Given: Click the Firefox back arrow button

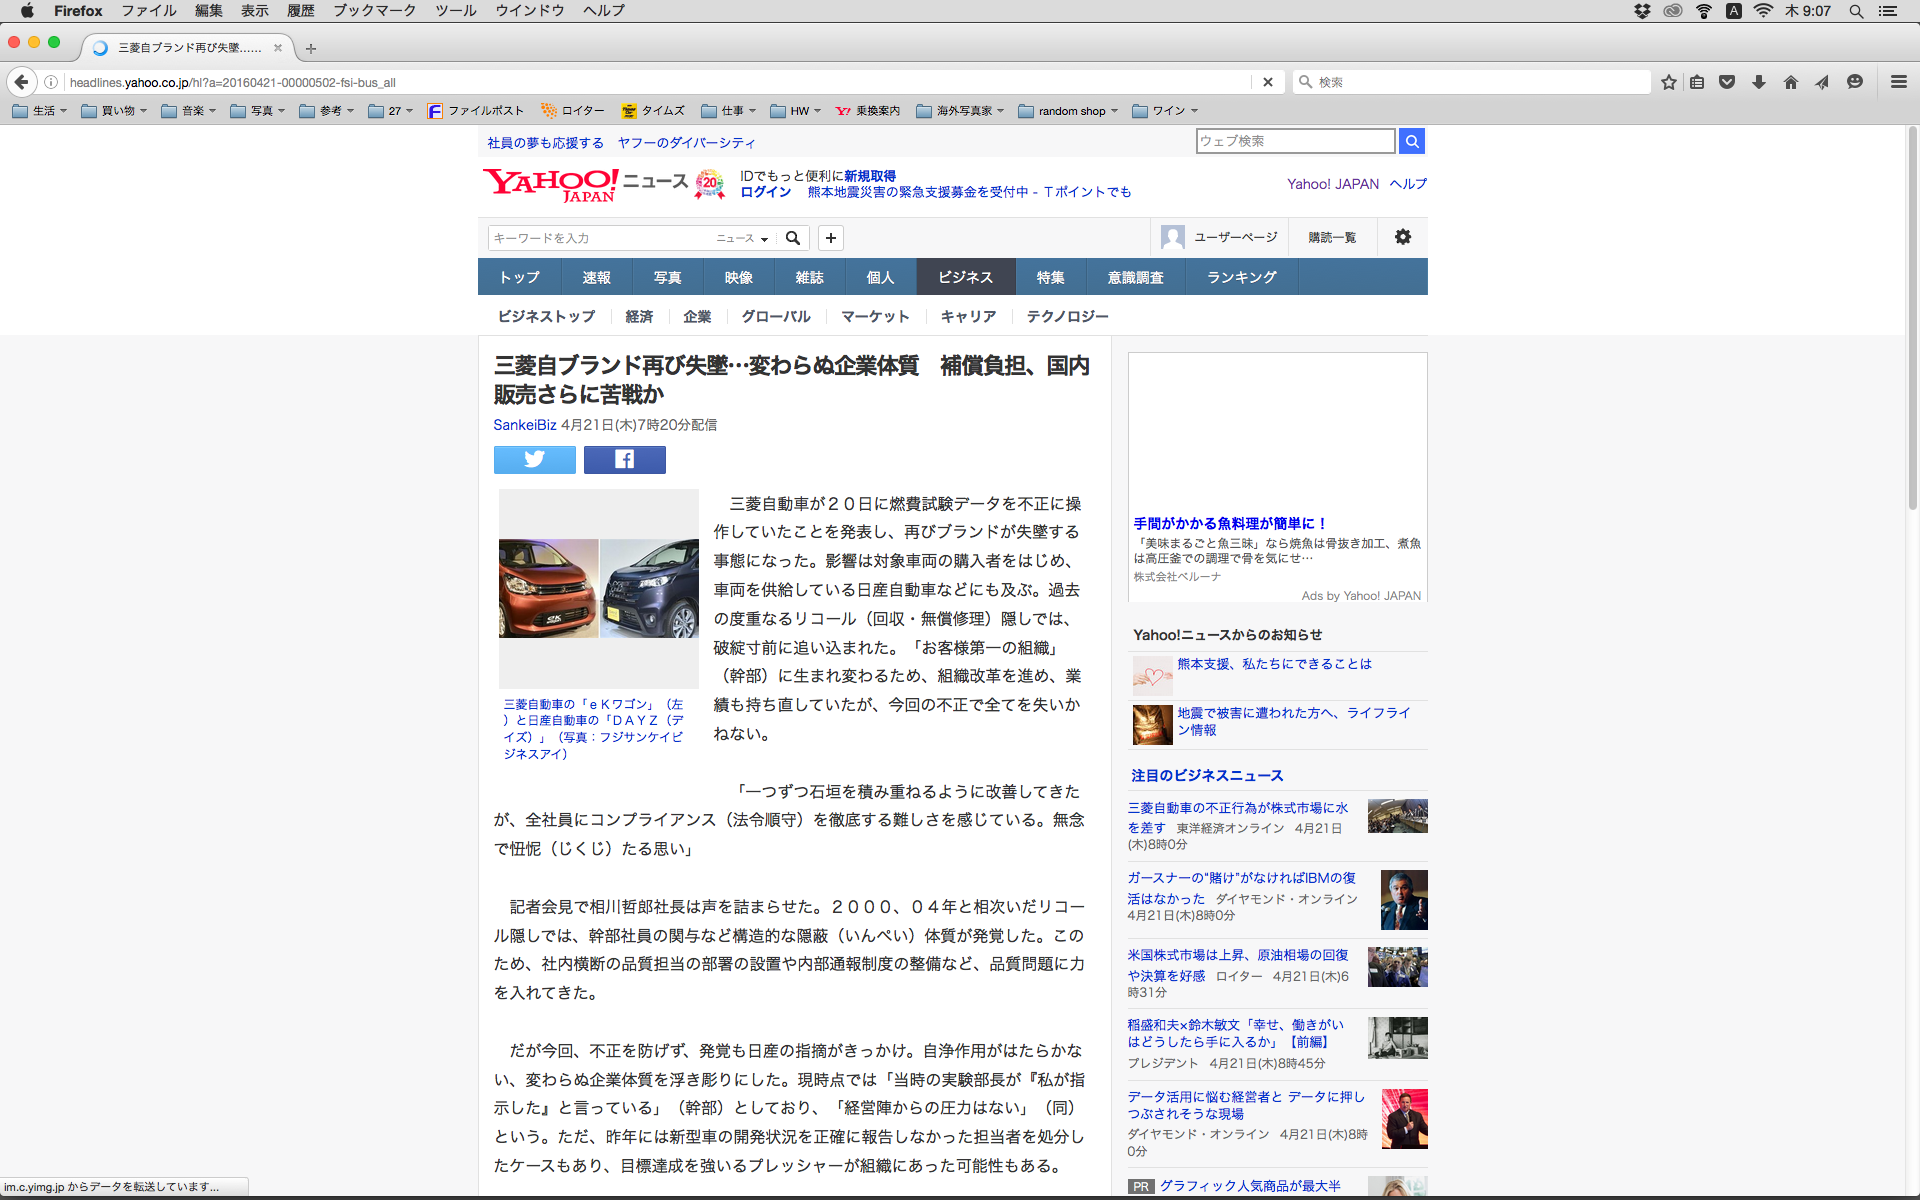Looking at the screenshot, I should [21, 82].
